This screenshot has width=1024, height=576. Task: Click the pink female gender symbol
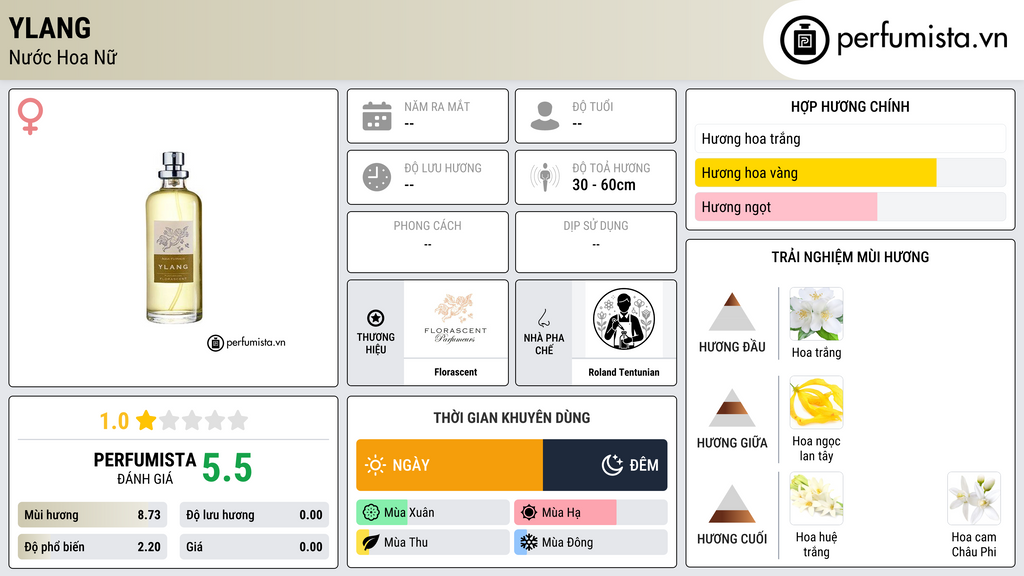(30, 116)
